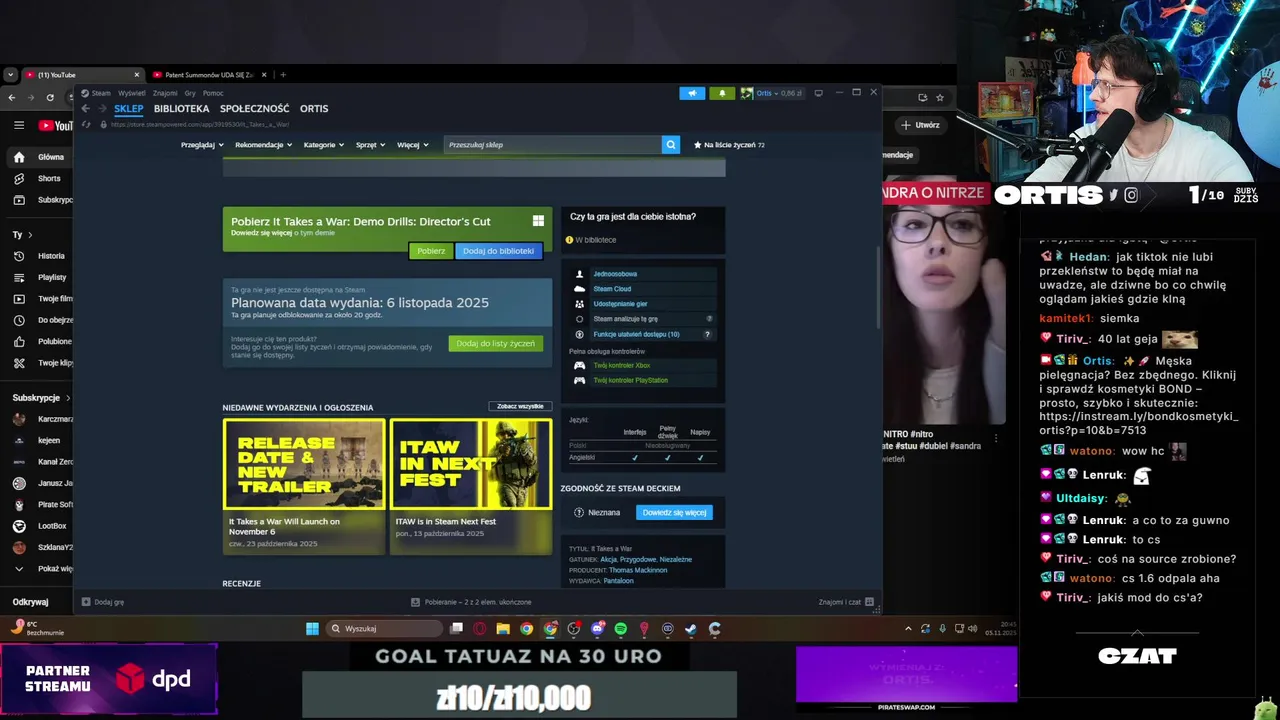Open File Explorer from the taskbar

503,629
